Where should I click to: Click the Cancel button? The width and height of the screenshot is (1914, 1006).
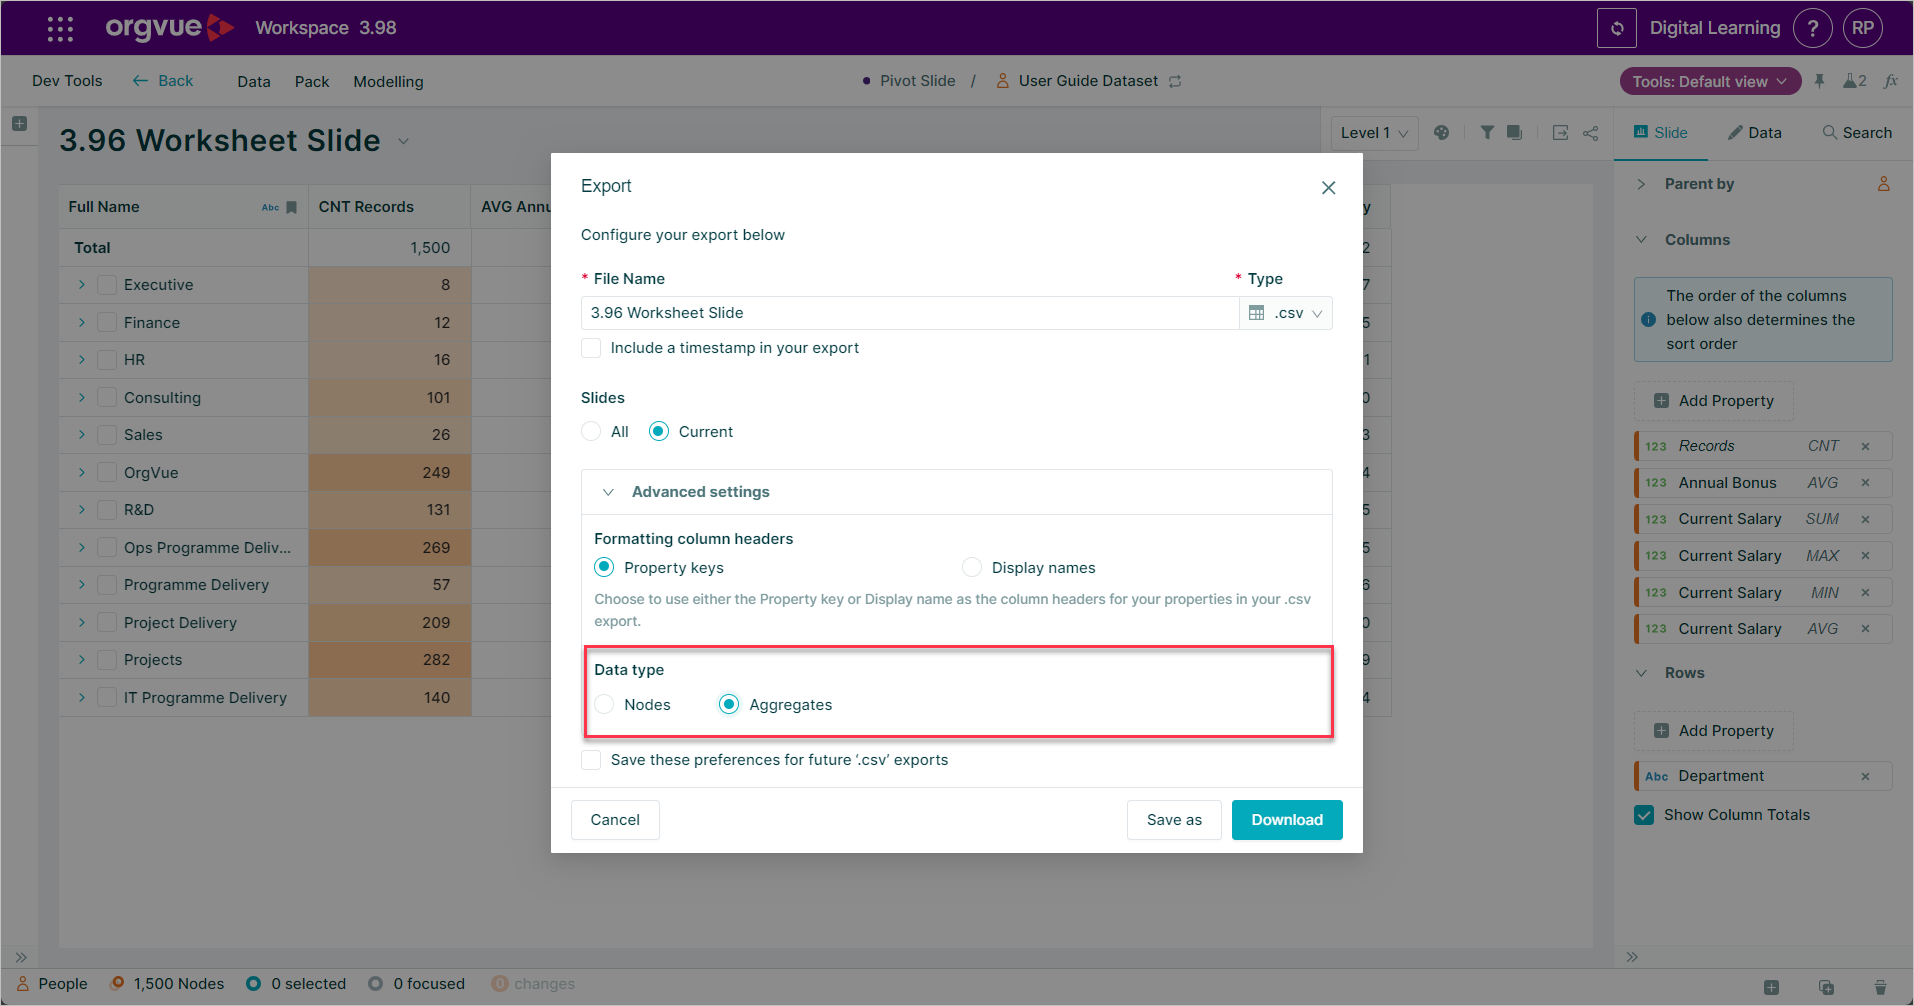coord(615,820)
